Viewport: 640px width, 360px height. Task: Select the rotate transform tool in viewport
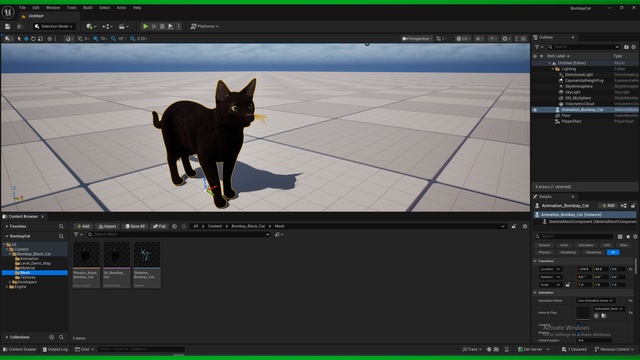tap(33, 39)
